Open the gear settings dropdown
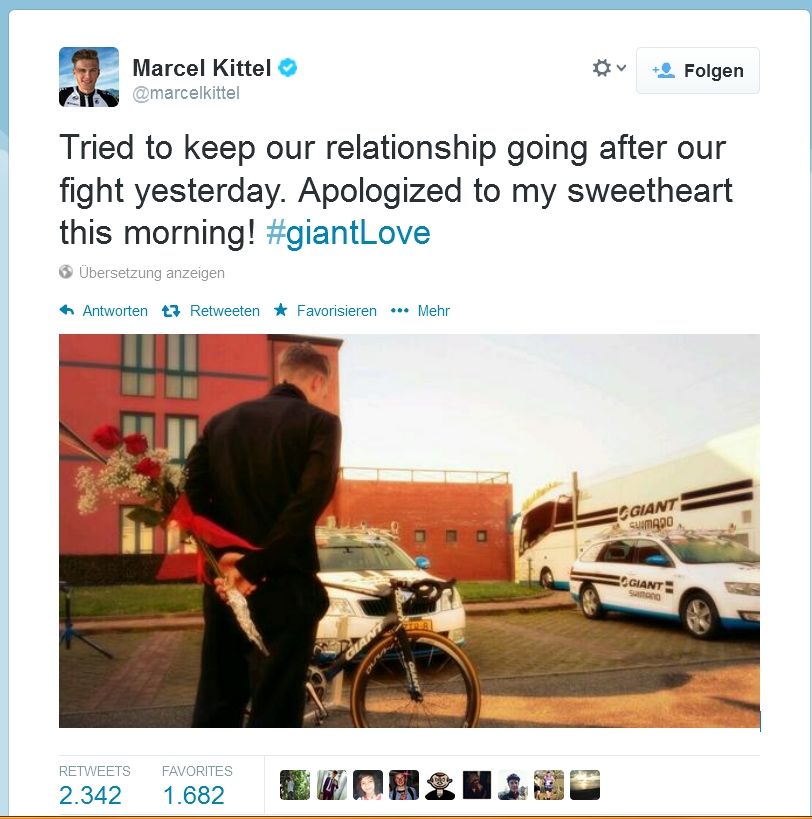The width and height of the screenshot is (812, 819). pos(609,68)
